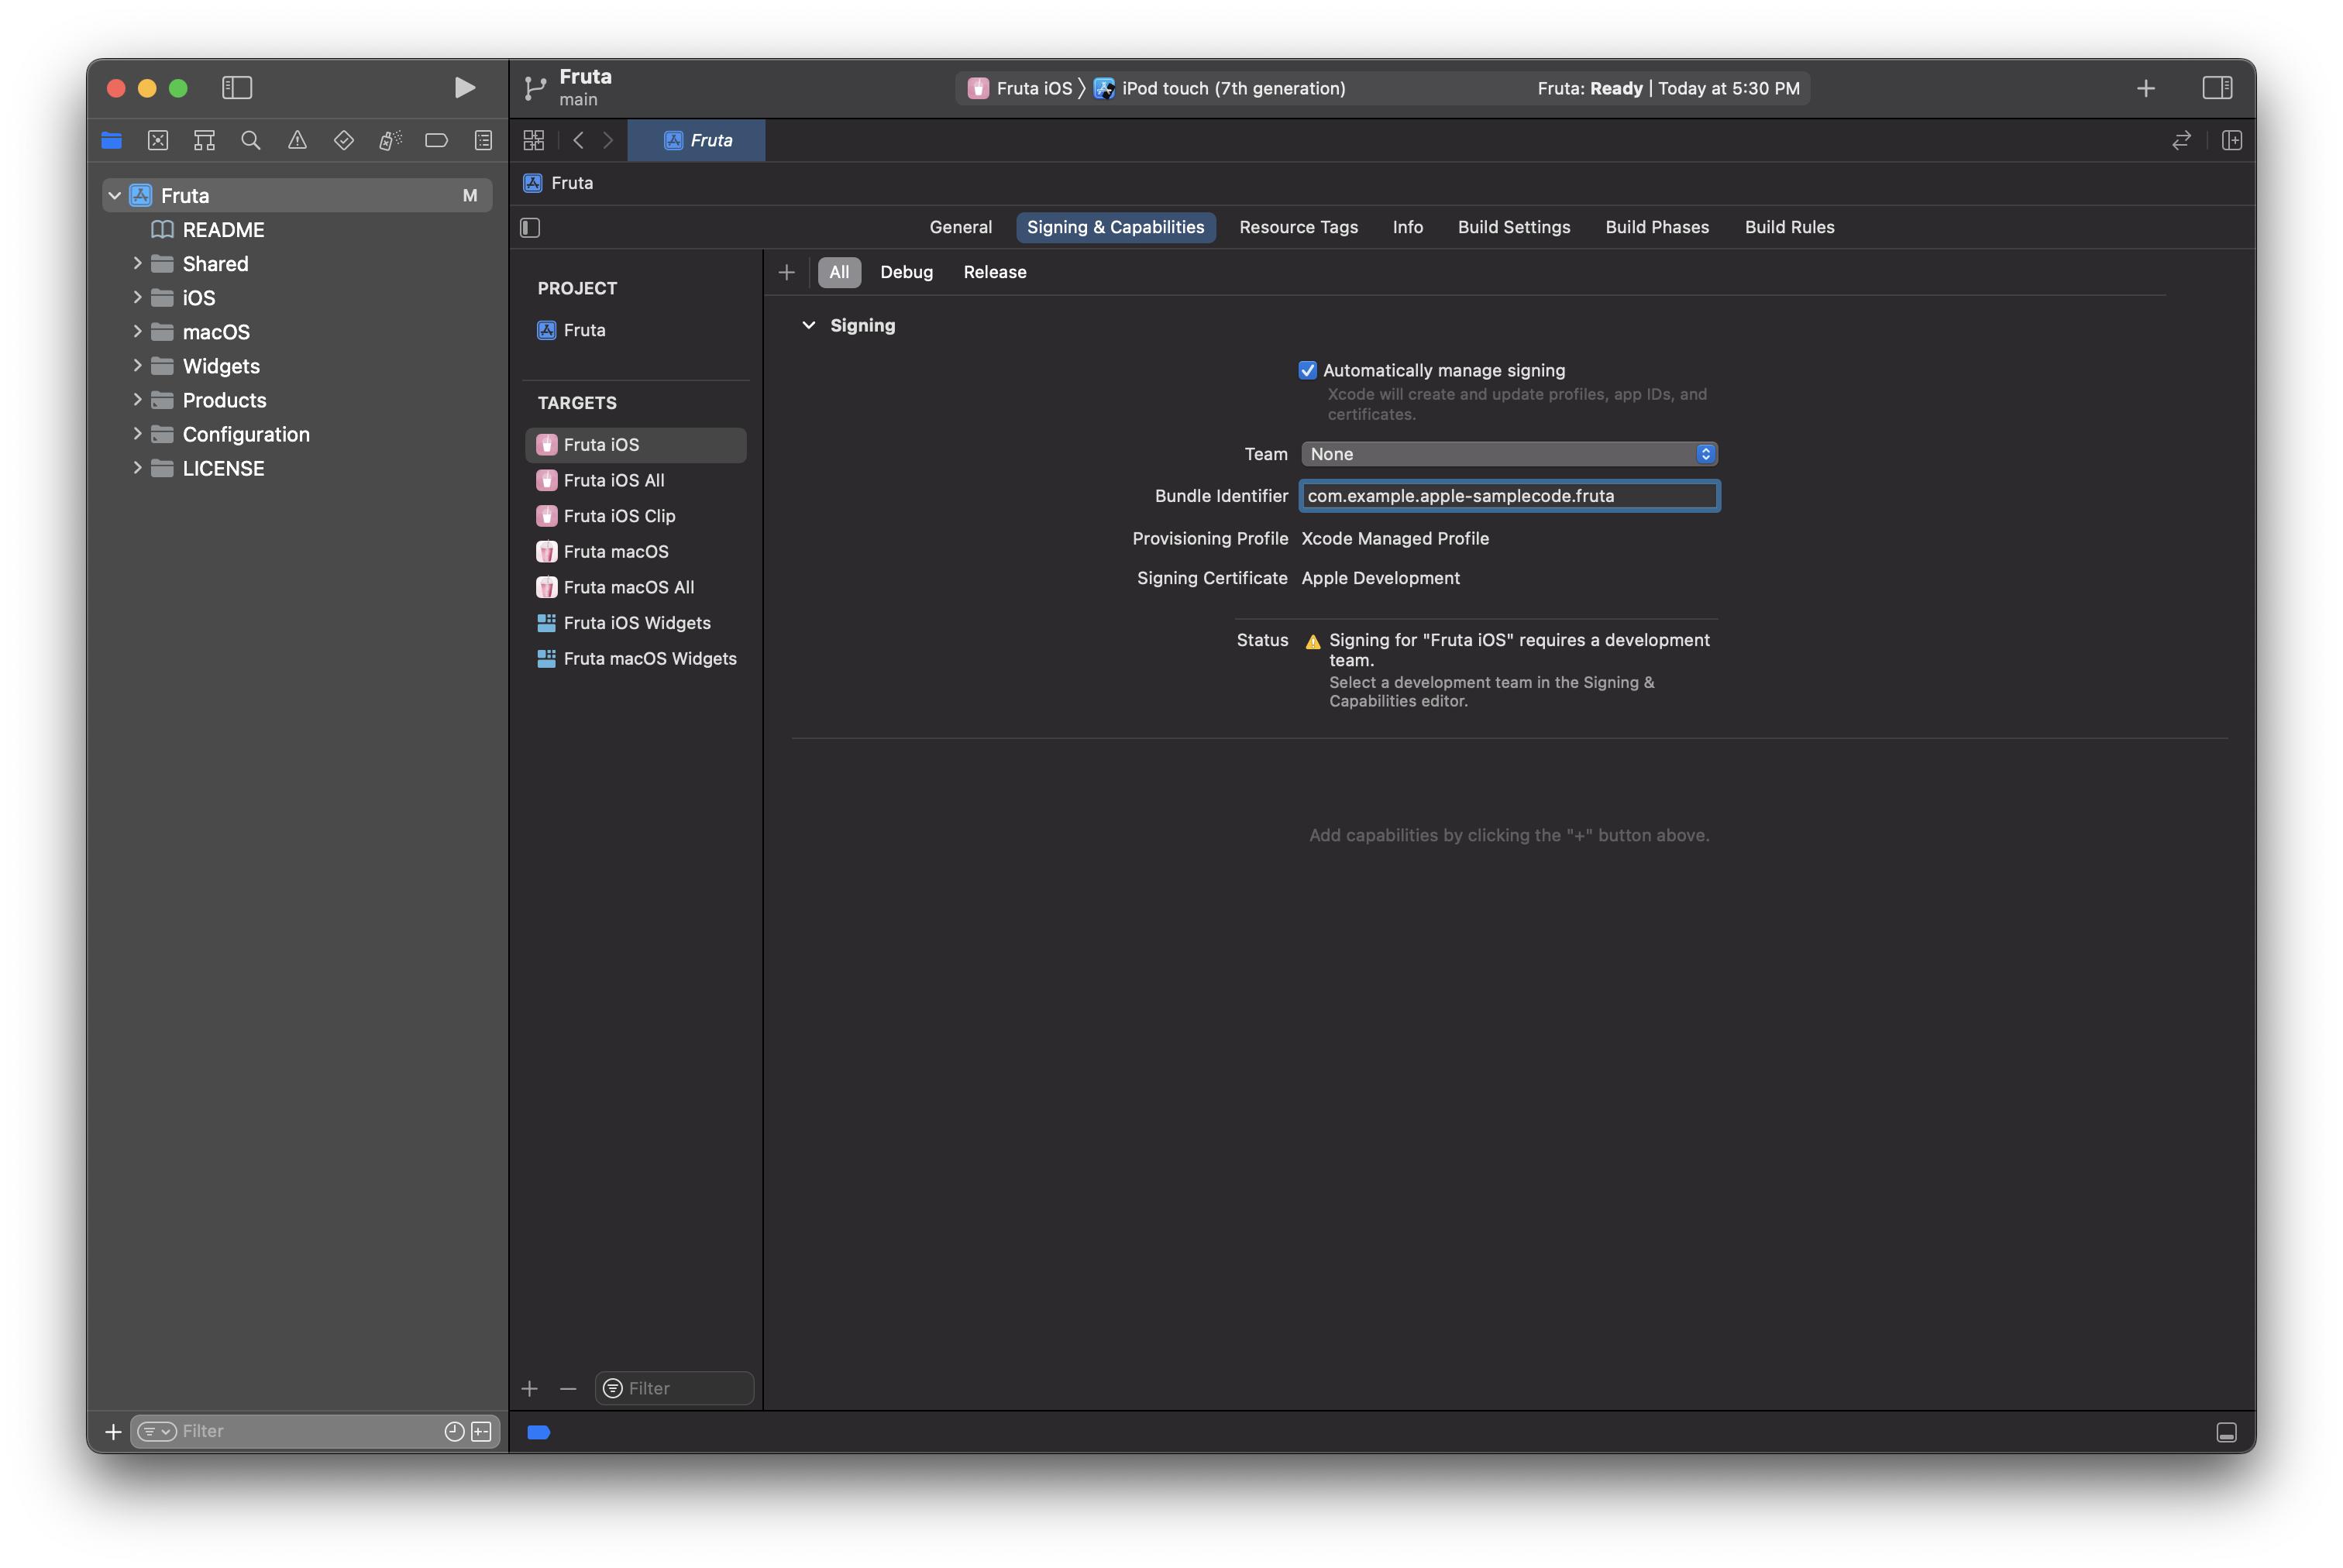Open the source control branch icon
This screenshot has height=1568, width=2343.
[x=536, y=88]
